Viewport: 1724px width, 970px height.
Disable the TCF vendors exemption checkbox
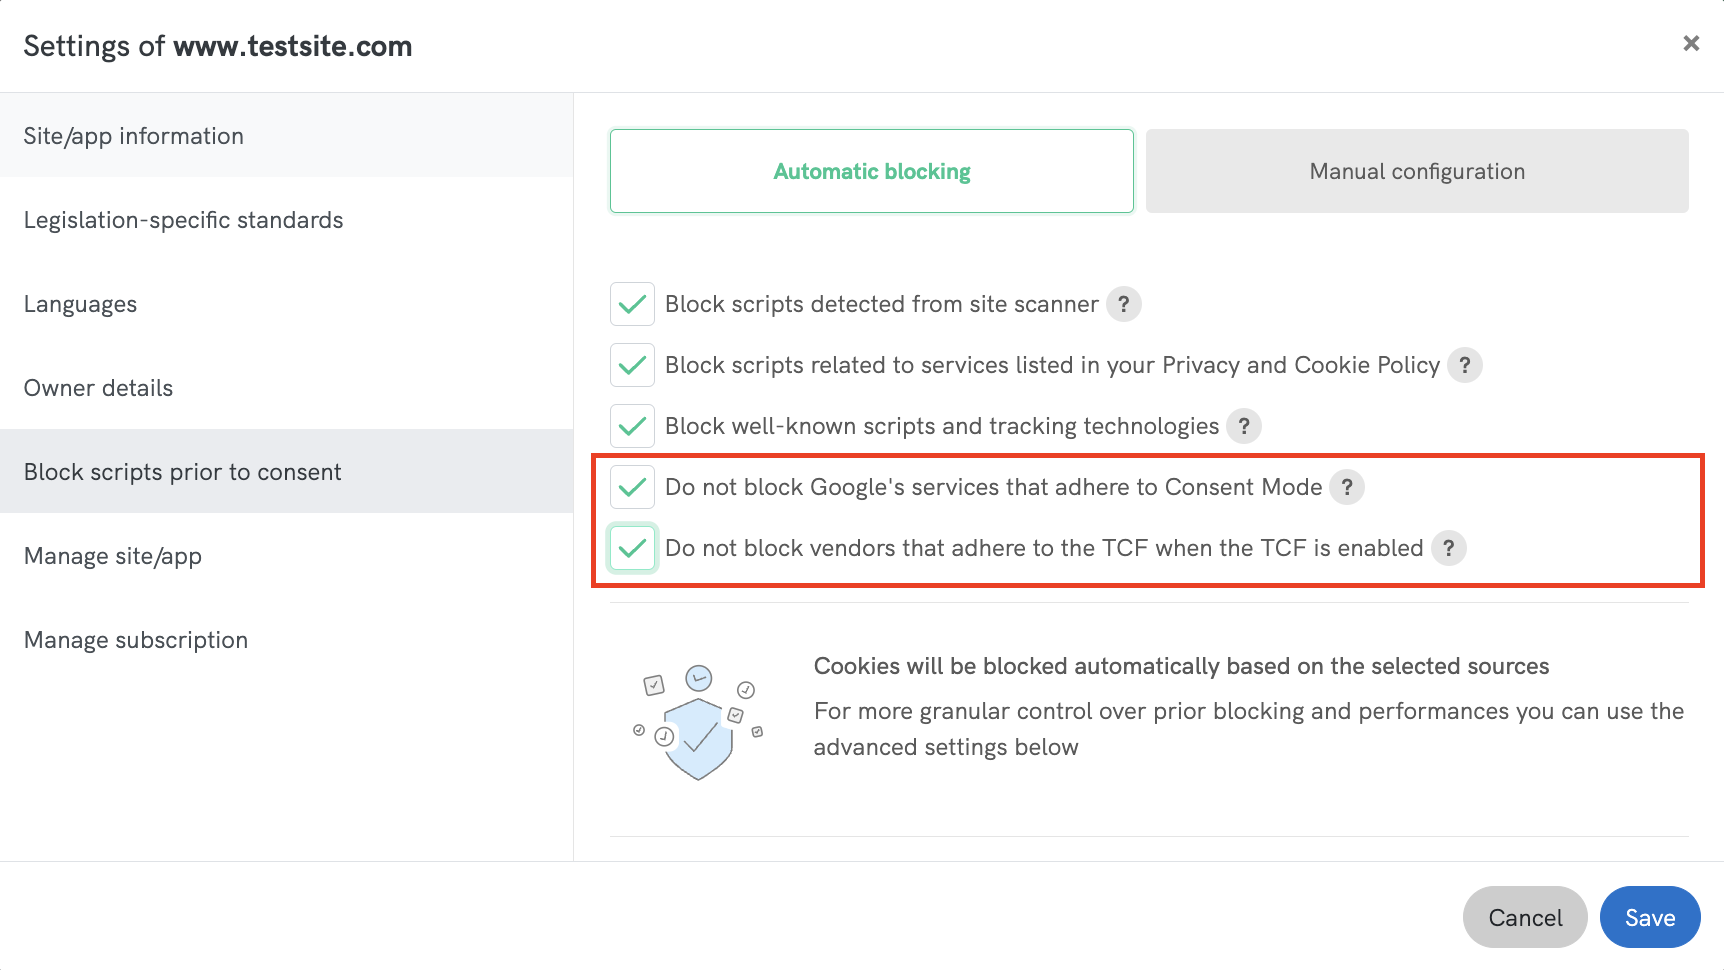click(x=632, y=548)
